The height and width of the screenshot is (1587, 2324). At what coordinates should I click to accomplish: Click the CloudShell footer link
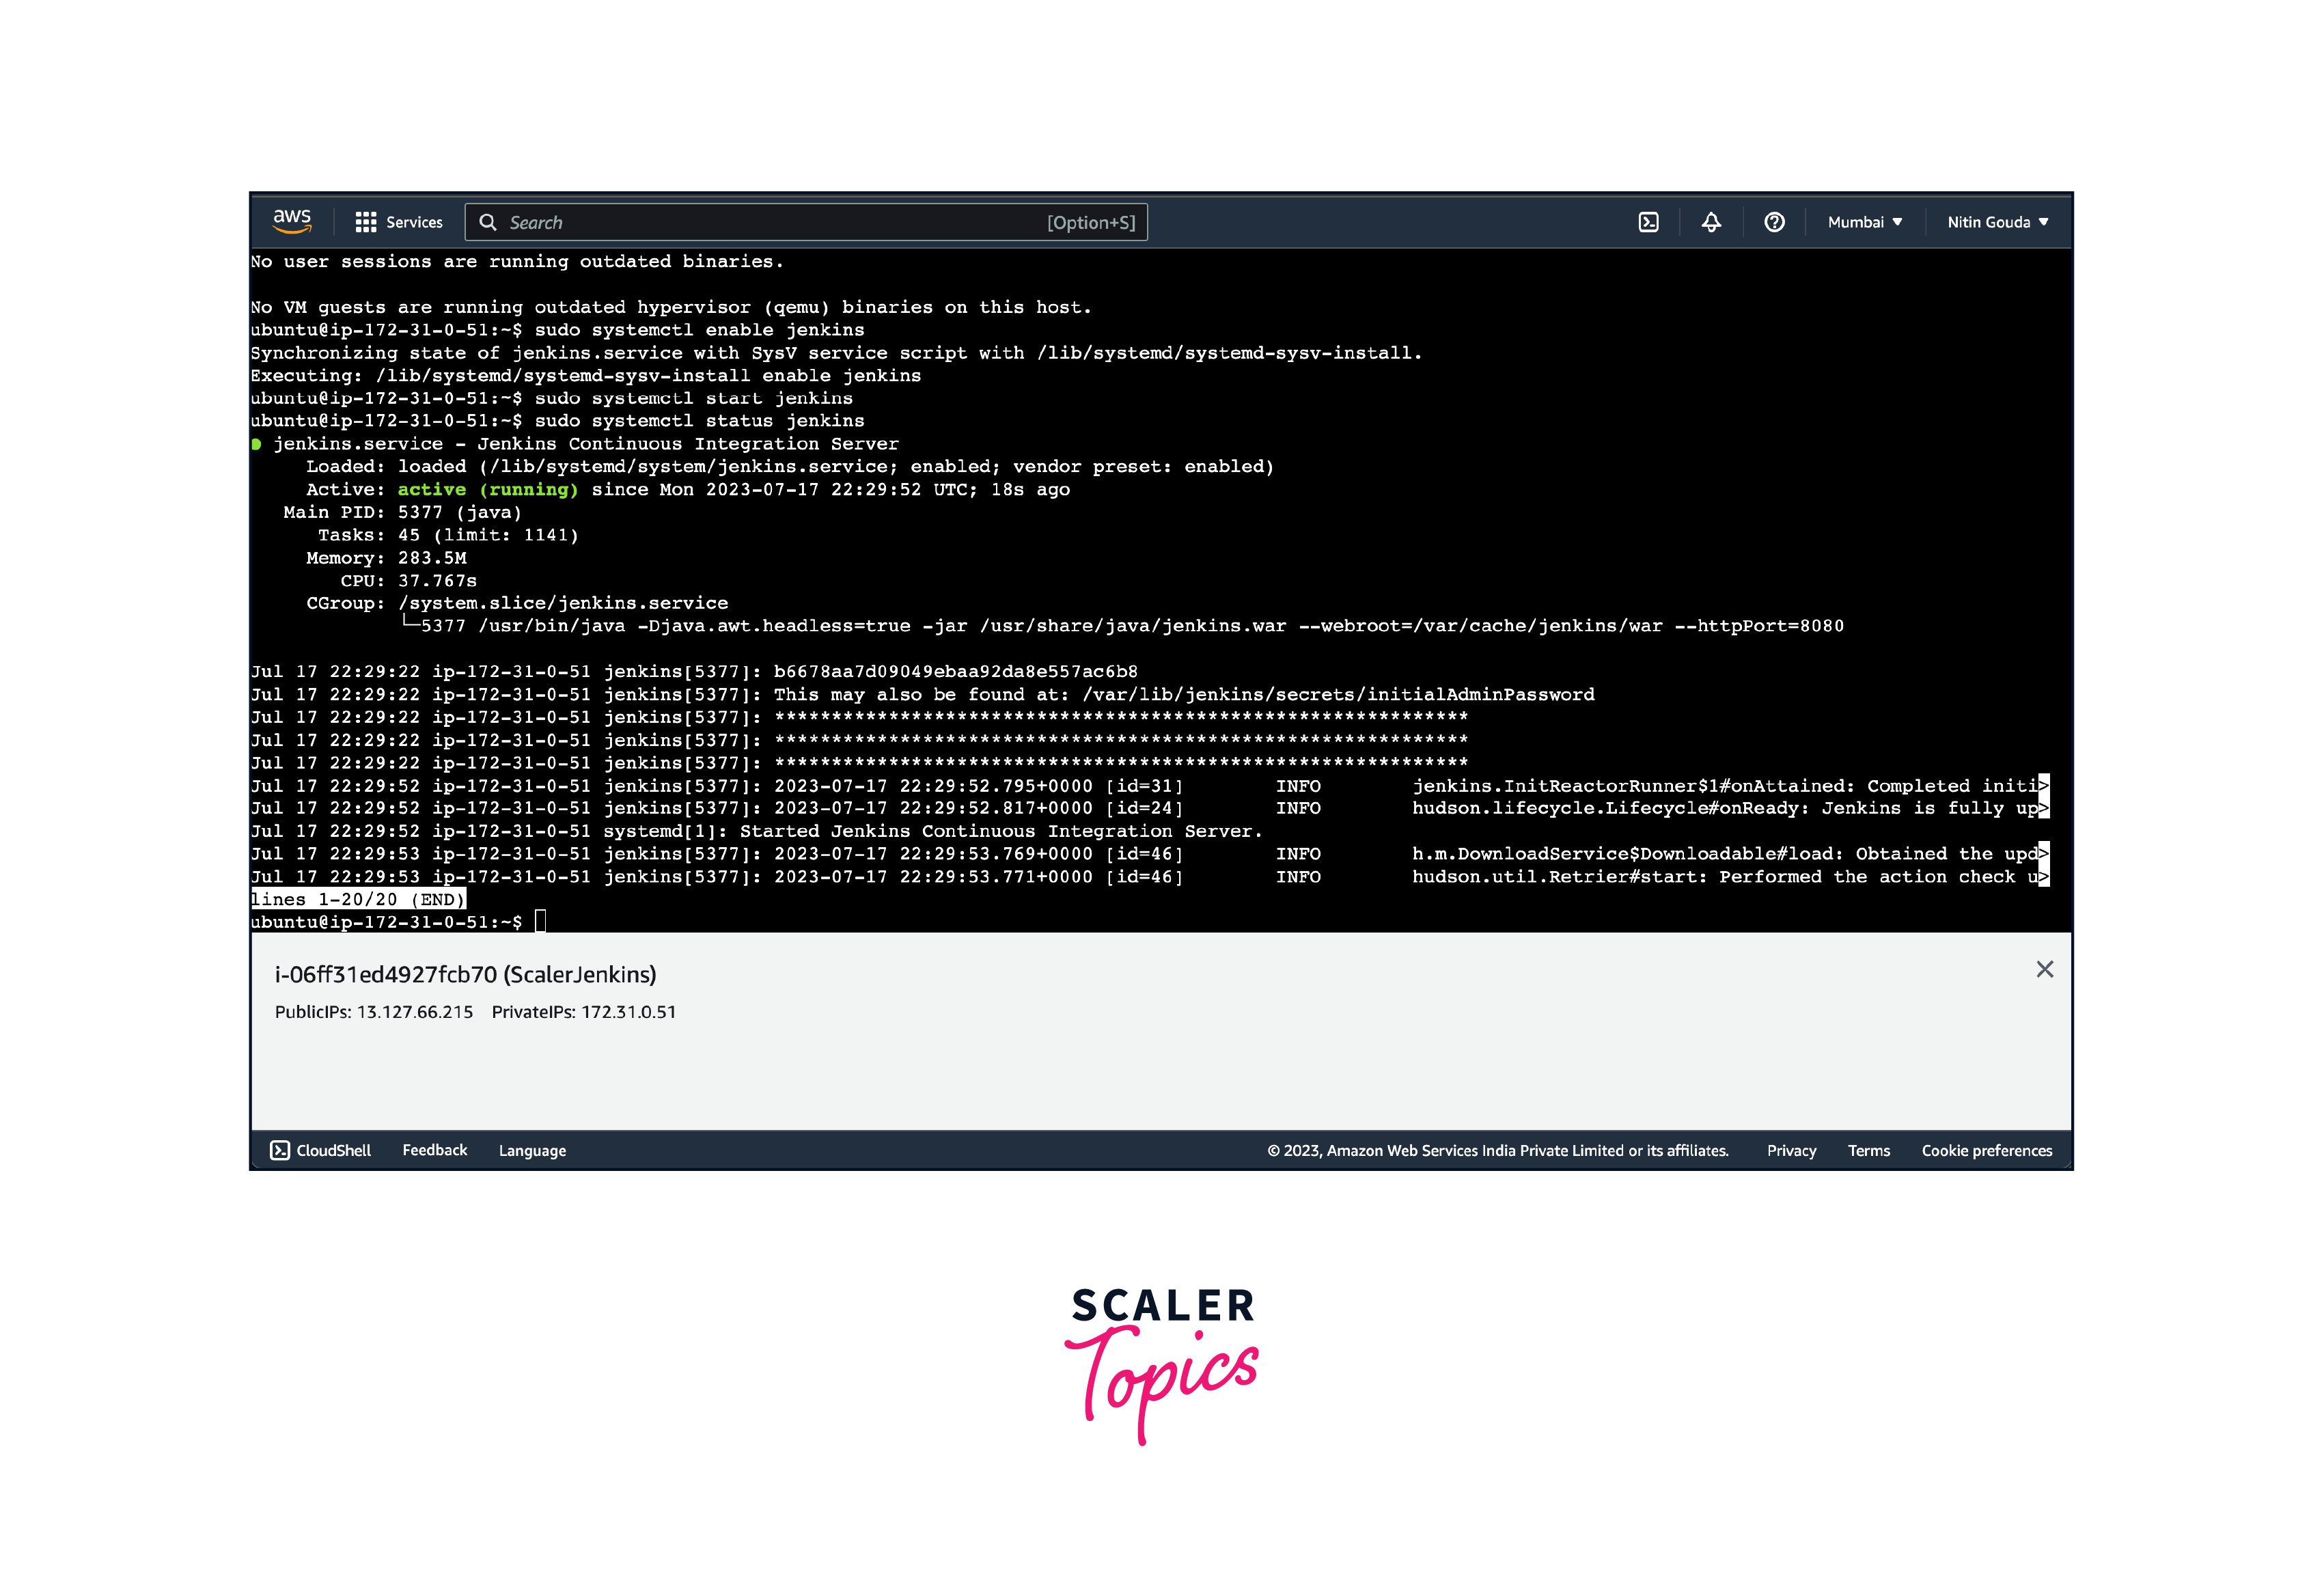click(x=333, y=1150)
